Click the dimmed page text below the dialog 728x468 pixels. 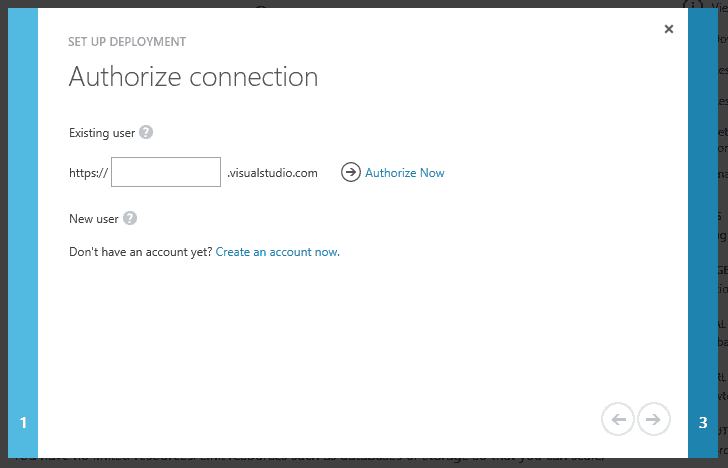(300, 463)
